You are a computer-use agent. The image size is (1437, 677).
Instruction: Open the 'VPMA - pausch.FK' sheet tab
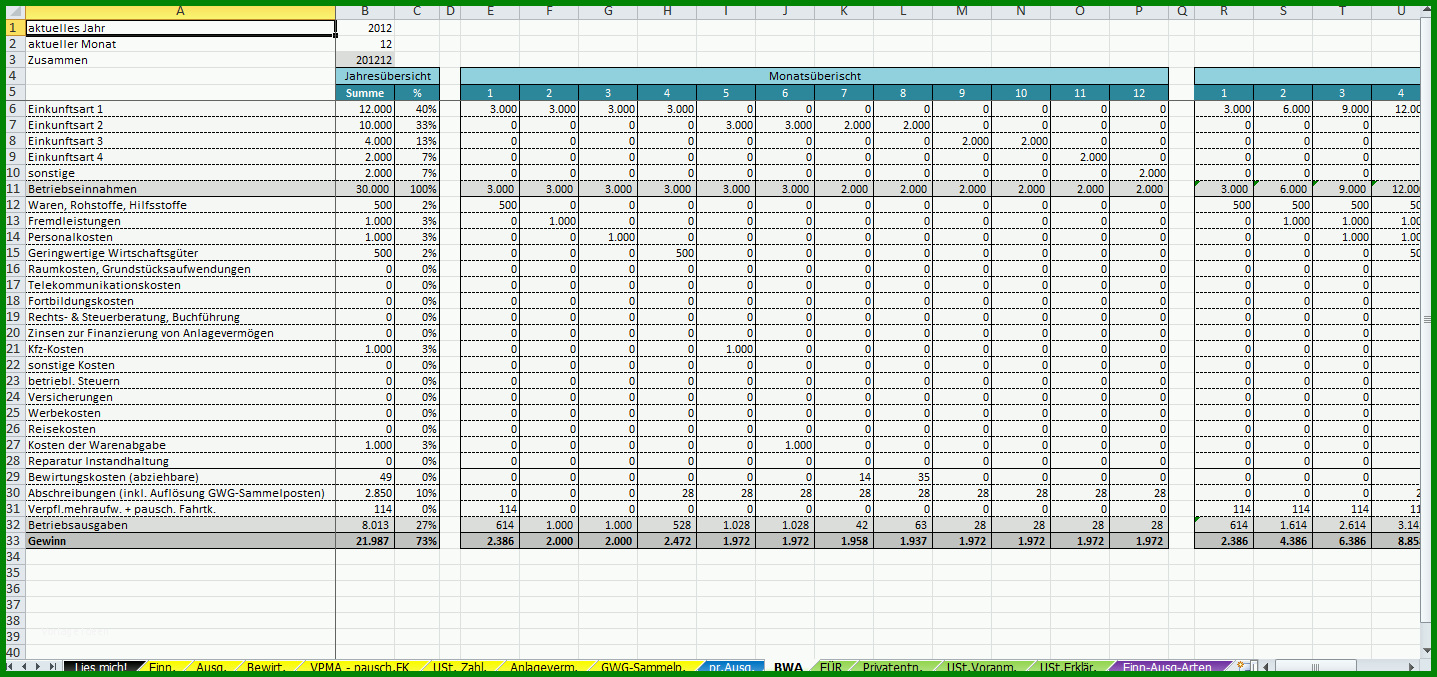(359, 667)
